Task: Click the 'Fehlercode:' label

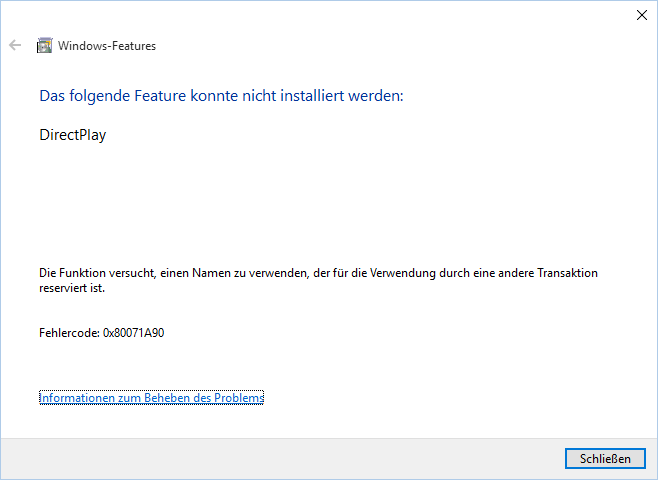Action: (69, 333)
